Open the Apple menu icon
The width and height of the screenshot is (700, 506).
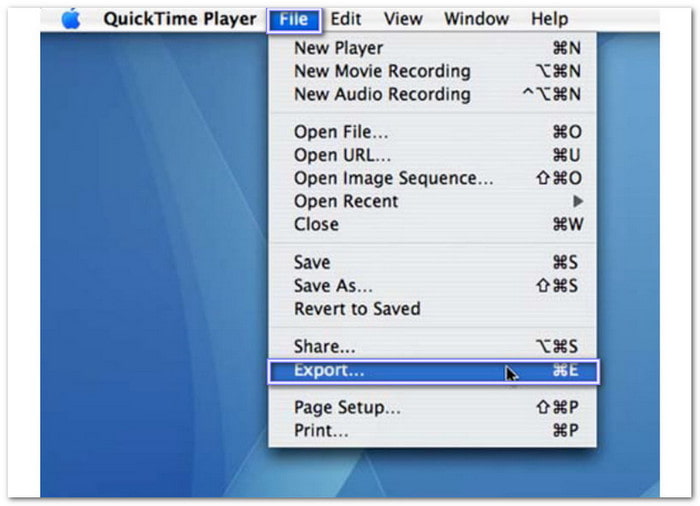coord(71,19)
